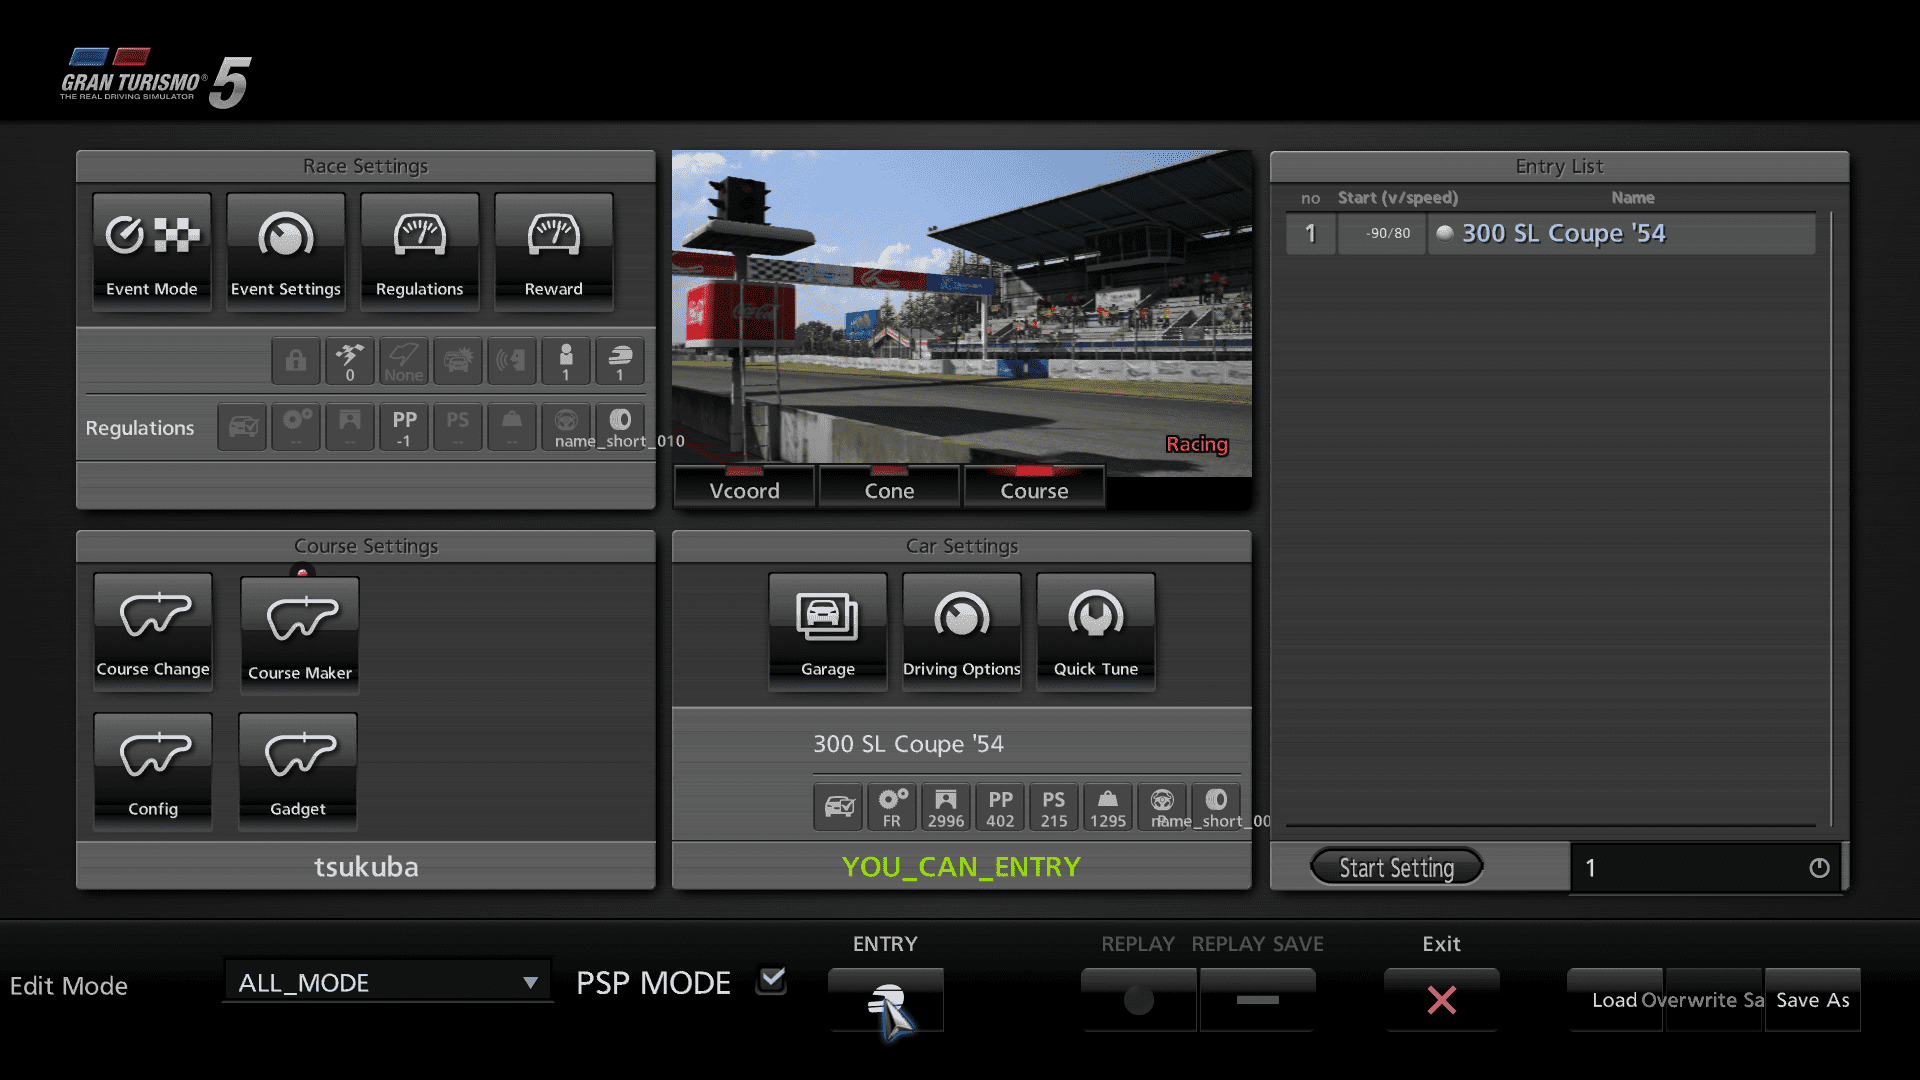The width and height of the screenshot is (1920, 1080).
Task: Click the tsukuba course name label
Action: (x=366, y=866)
